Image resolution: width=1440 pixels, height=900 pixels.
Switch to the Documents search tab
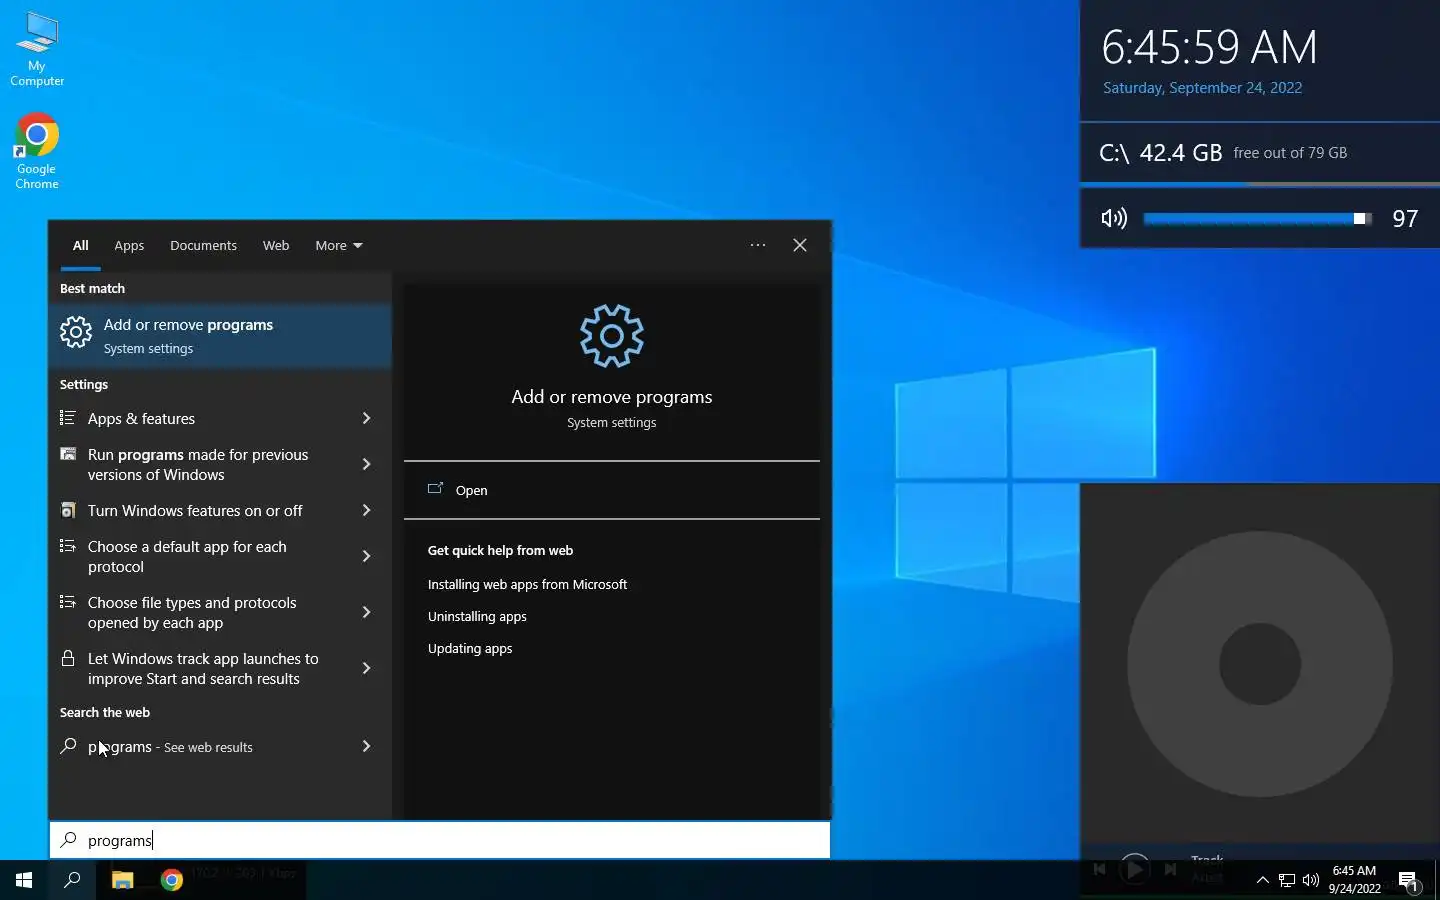pyautogui.click(x=203, y=245)
